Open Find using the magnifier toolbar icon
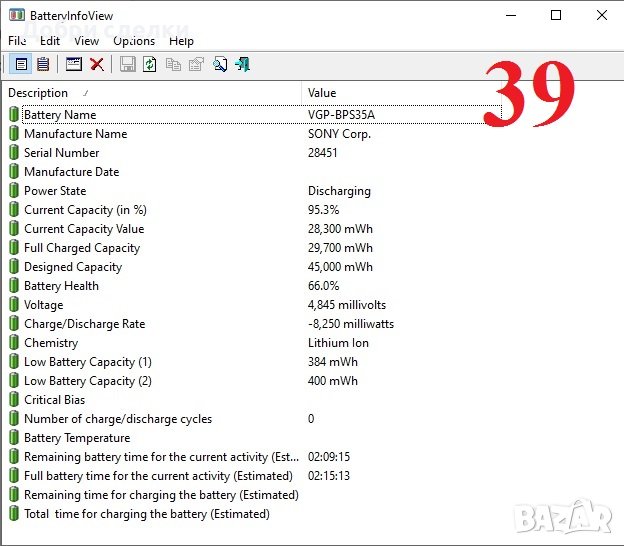 (219, 64)
